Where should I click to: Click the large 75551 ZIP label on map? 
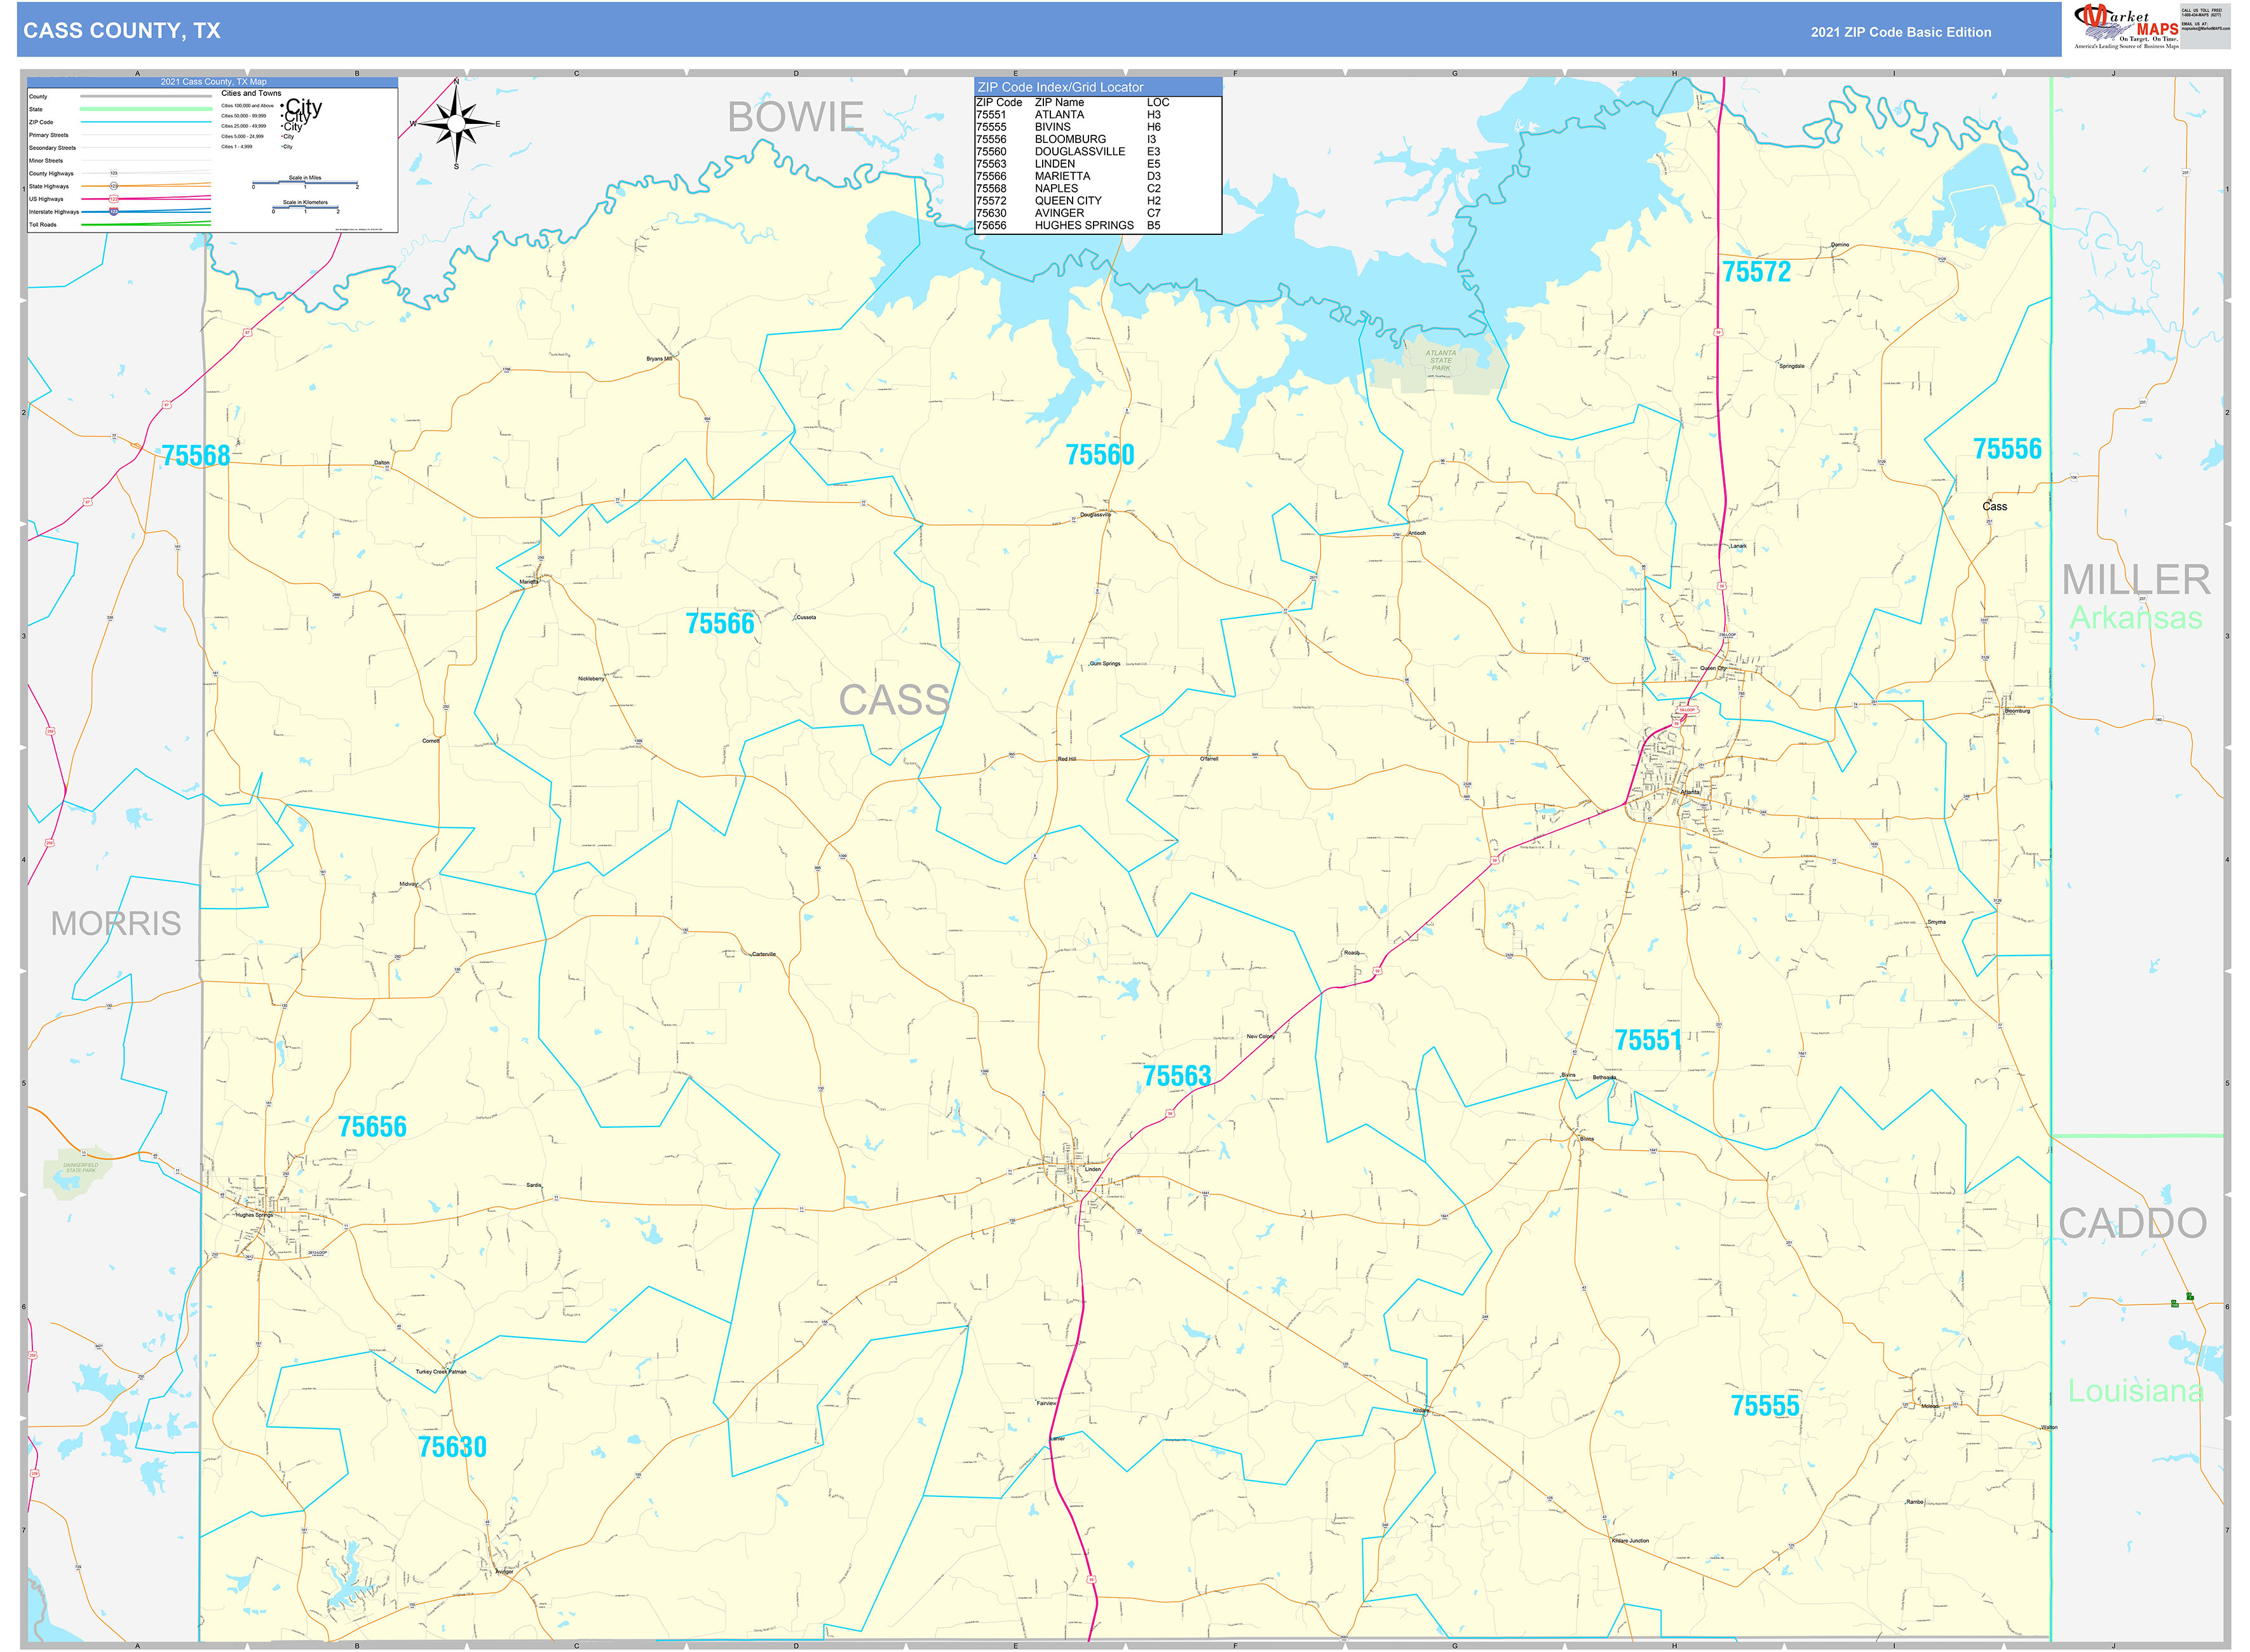[1648, 1041]
